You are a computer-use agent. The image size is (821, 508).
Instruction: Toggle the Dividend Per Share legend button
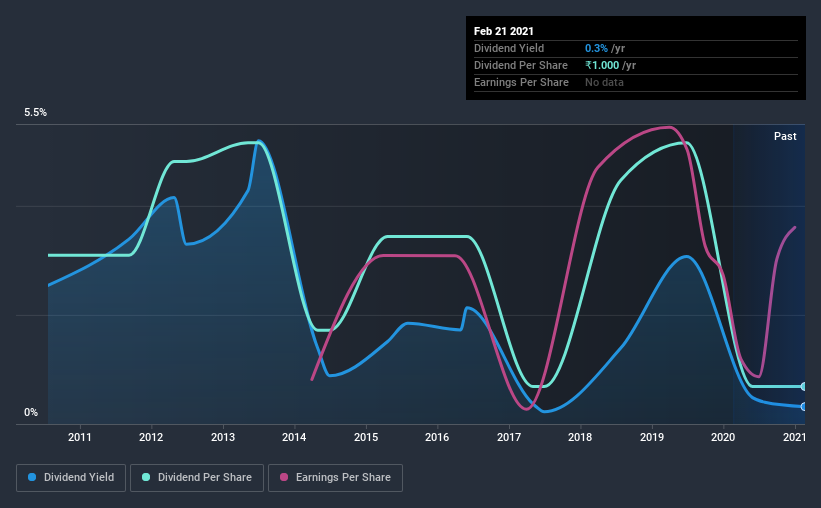(x=197, y=478)
